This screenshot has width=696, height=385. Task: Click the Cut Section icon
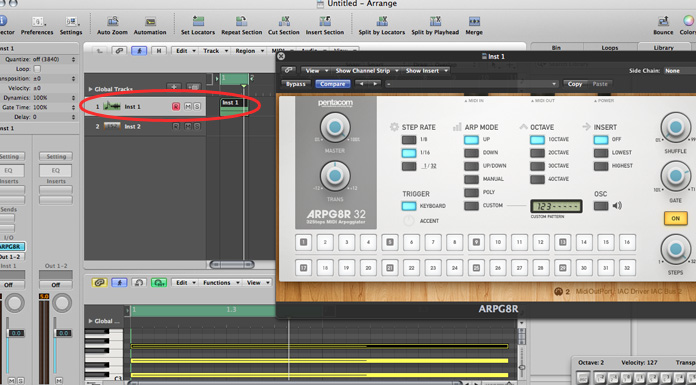pyautogui.click(x=284, y=21)
